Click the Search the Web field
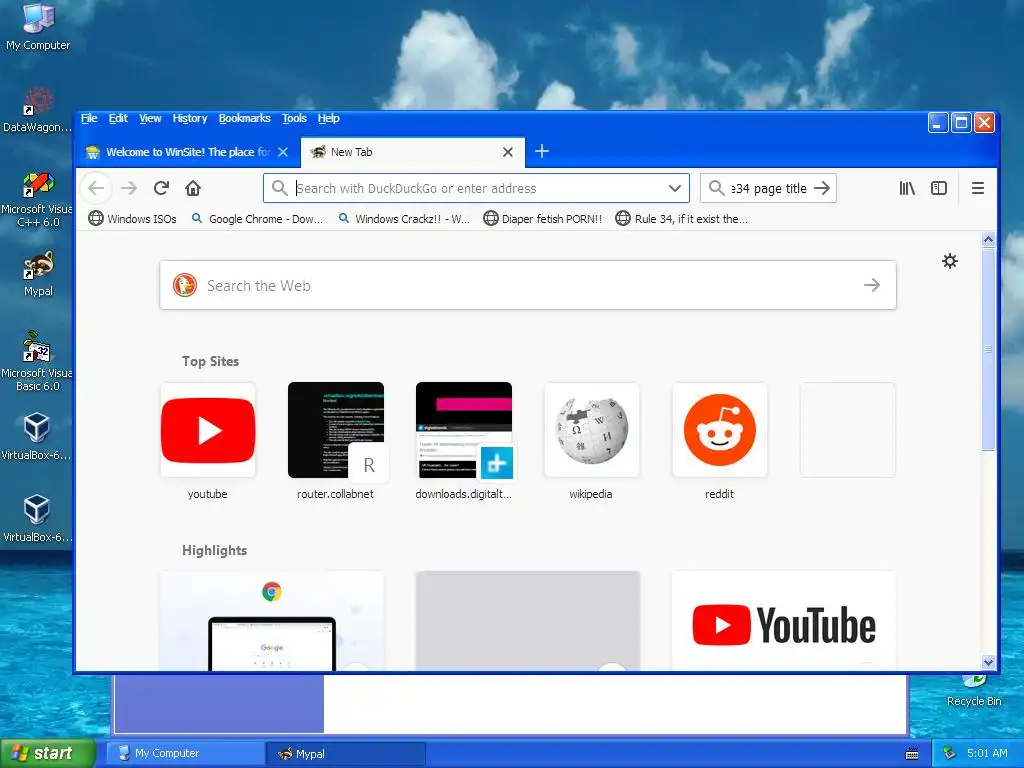The width and height of the screenshot is (1024, 768). point(528,285)
